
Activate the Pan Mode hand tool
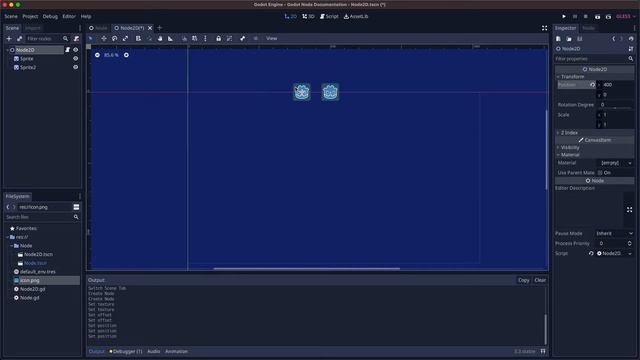(160, 38)
